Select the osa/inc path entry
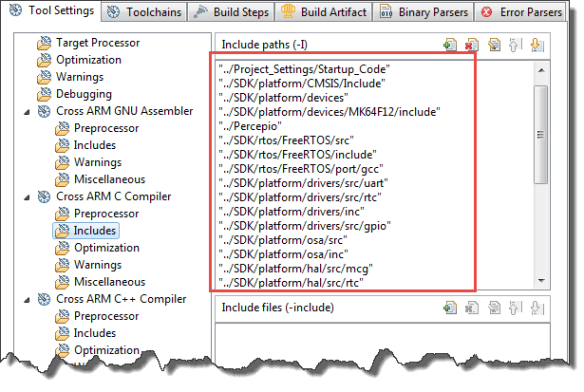This screenshot has height=392, width=584. point(283,255)
